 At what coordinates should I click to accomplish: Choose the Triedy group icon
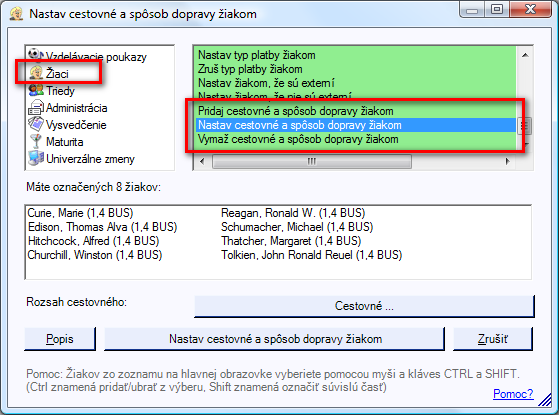(36, 90)
